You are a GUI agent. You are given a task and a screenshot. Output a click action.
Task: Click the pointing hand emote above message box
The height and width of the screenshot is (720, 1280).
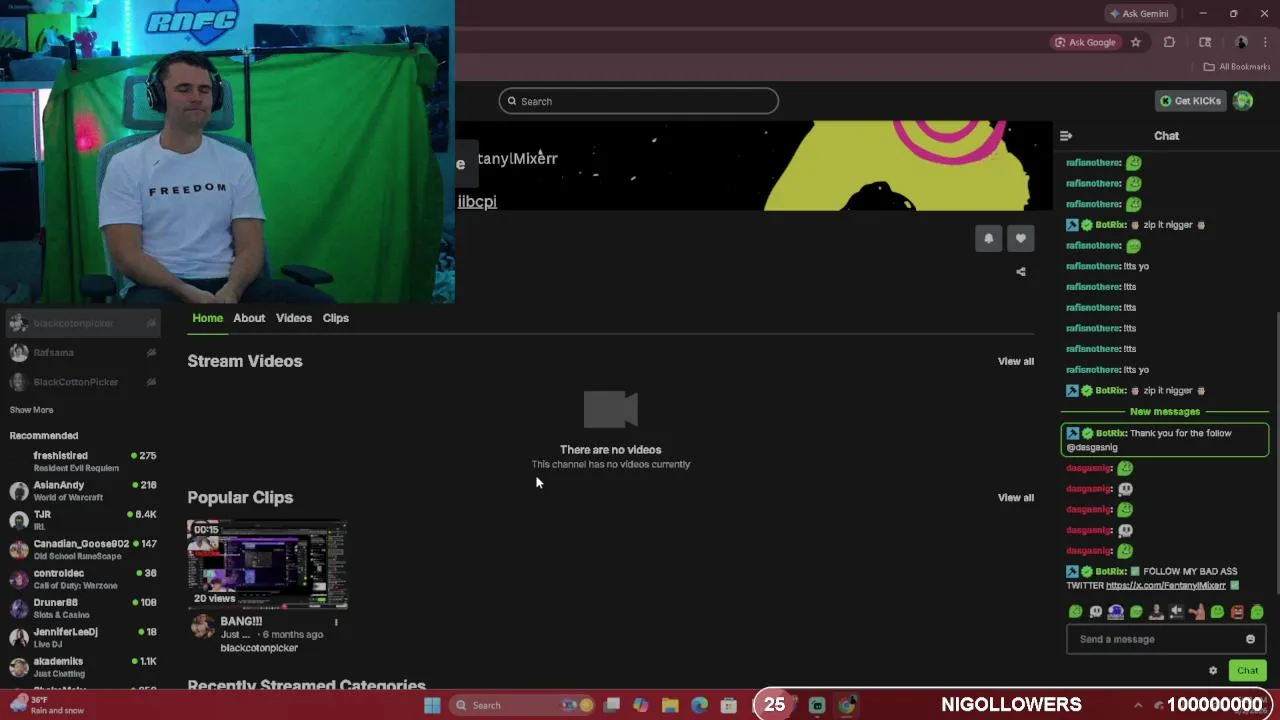1196,612
